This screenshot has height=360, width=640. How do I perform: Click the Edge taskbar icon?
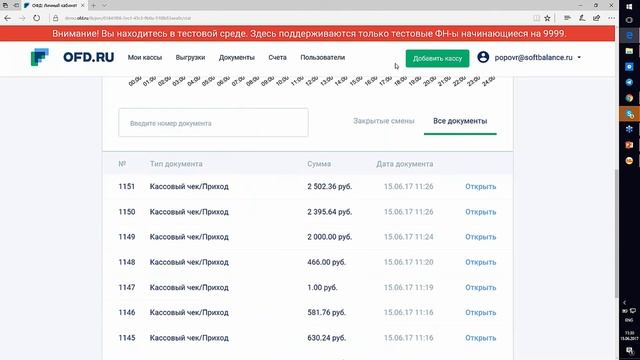tap(629, 36)
